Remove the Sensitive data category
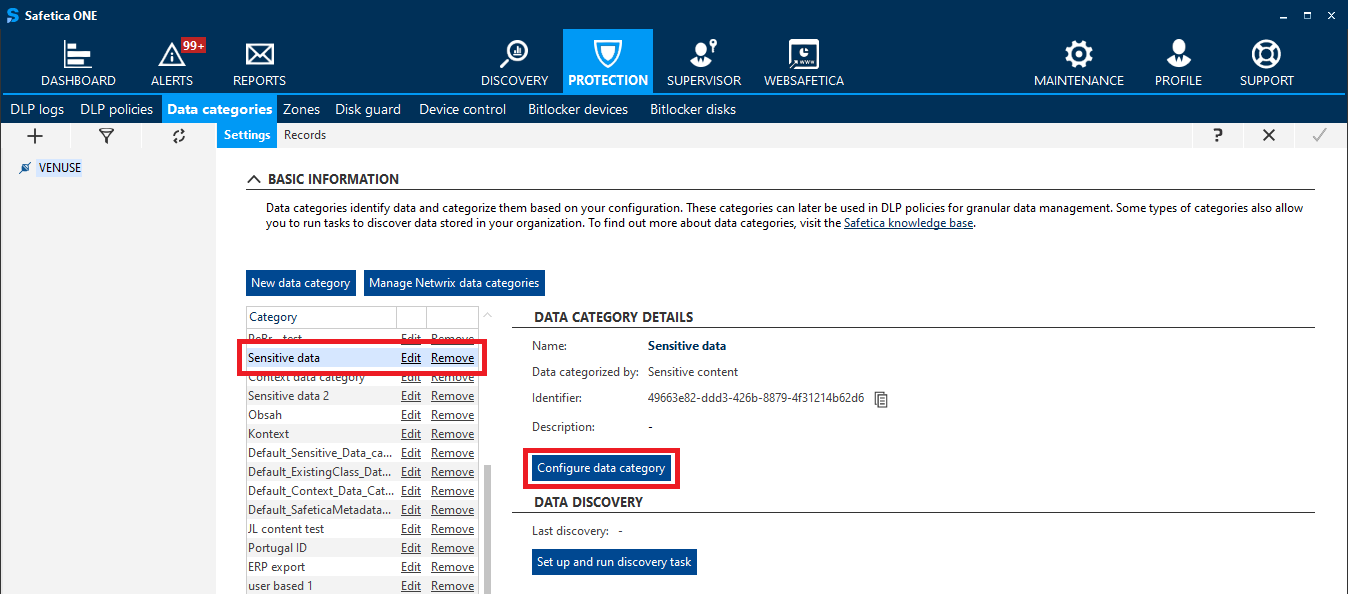 [x=452, y=358]
